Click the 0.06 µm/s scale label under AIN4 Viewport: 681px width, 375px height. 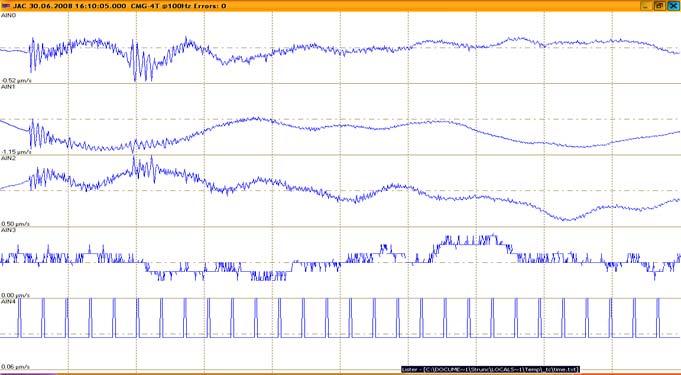tap(16, 367)
